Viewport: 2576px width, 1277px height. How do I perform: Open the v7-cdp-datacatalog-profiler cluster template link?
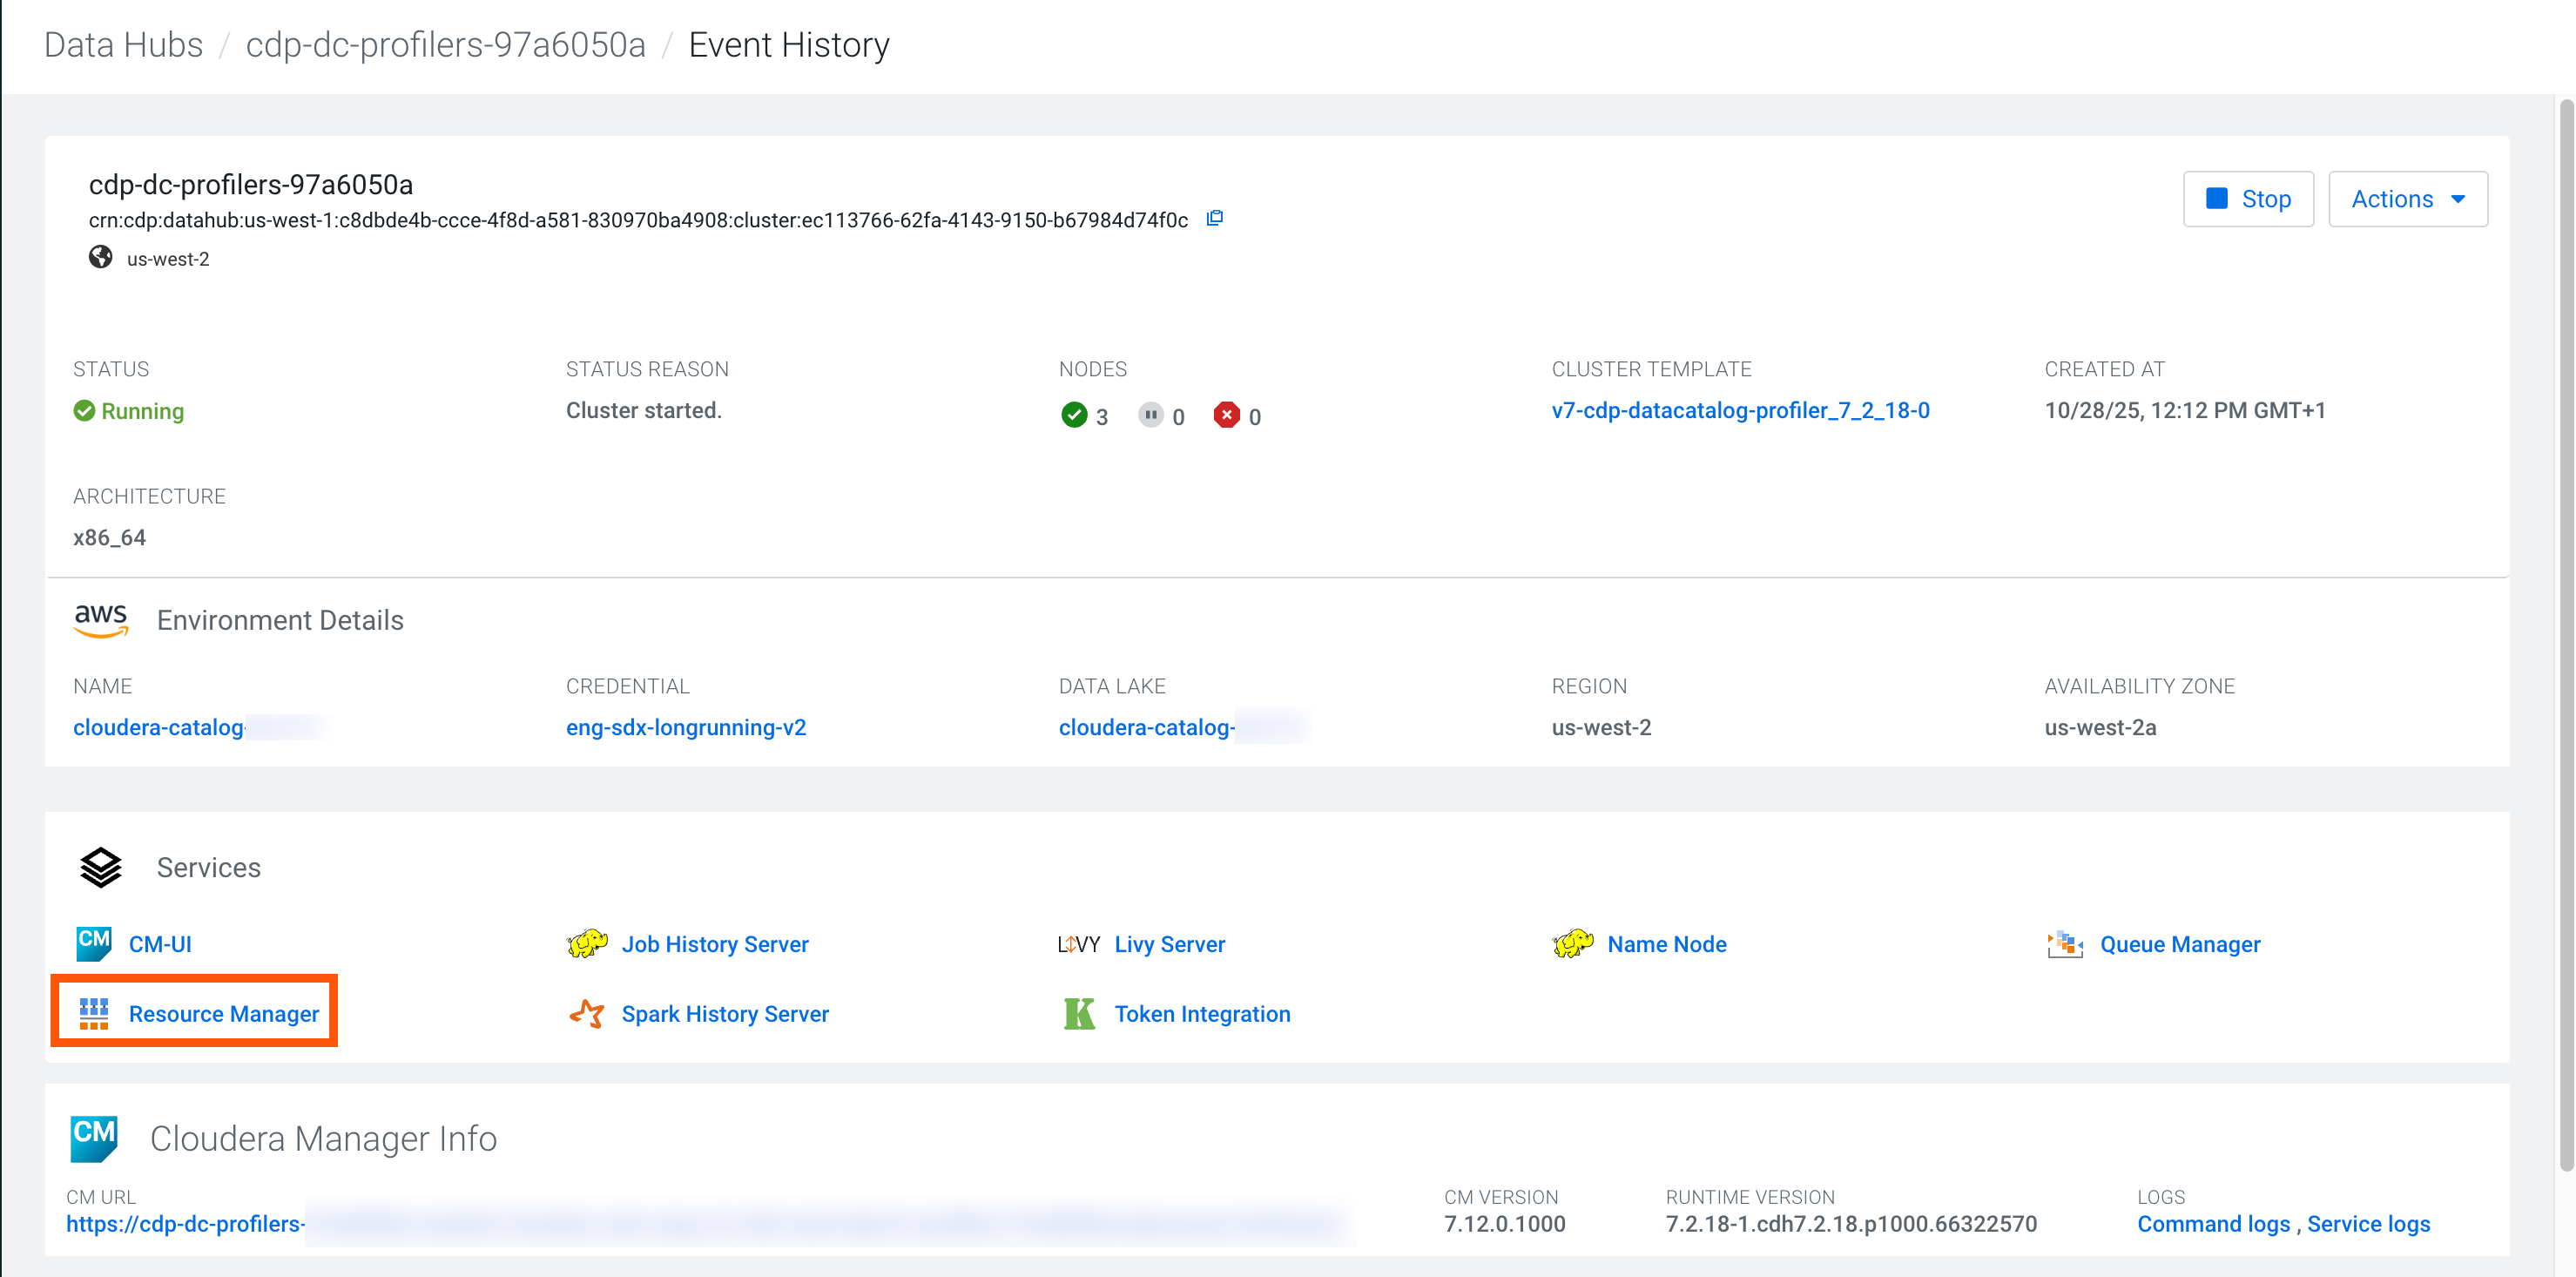click(x=1740, y=410)
